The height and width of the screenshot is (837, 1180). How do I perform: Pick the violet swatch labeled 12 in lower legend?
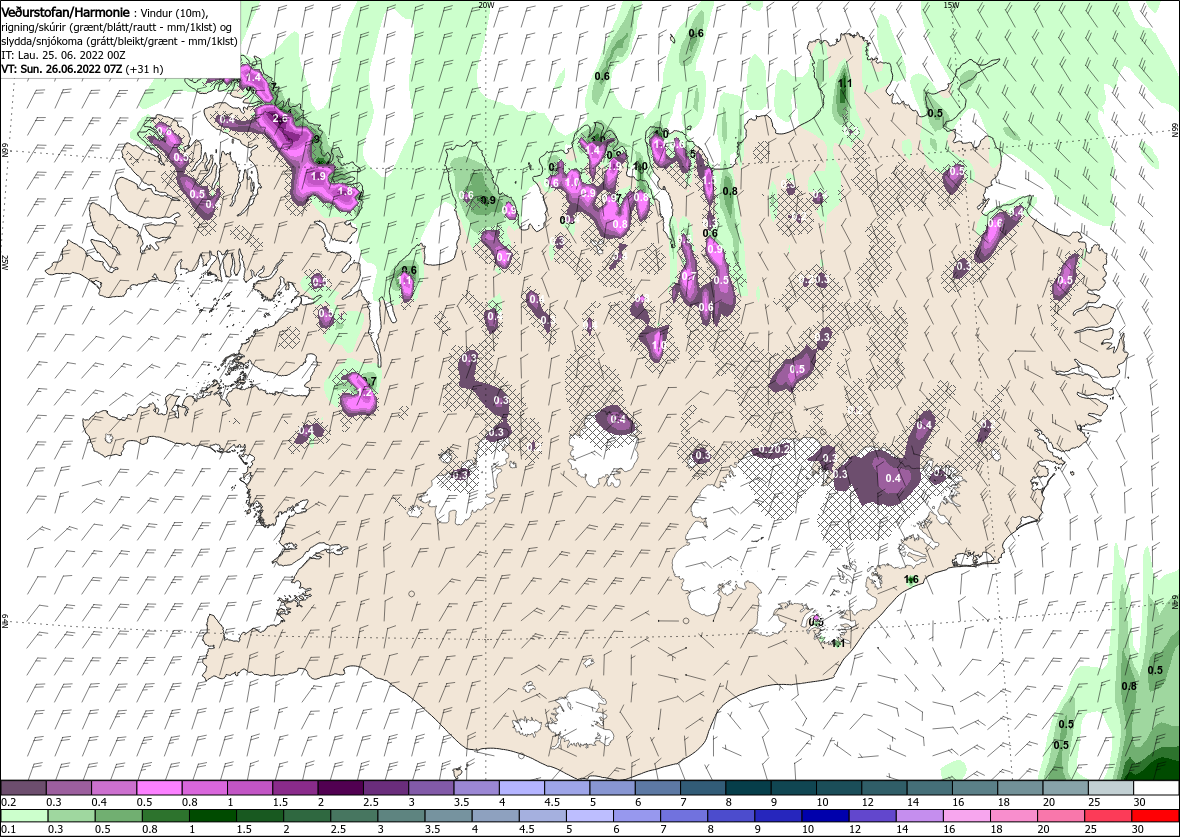click(873, 817)
